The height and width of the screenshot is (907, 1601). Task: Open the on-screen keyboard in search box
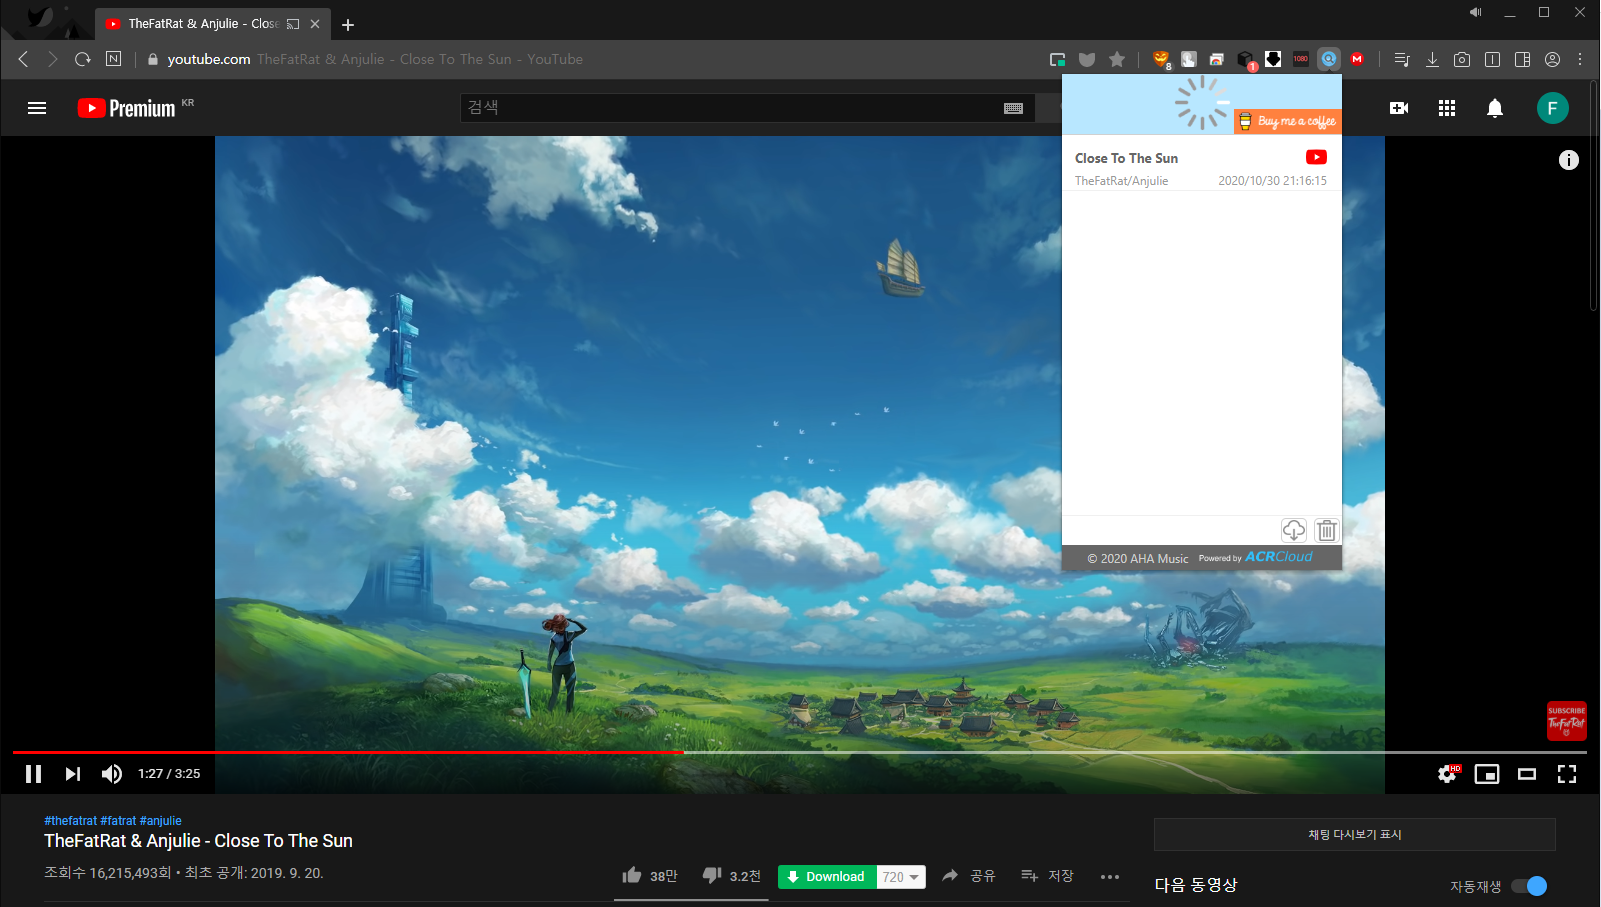[x=1013, y=108]
